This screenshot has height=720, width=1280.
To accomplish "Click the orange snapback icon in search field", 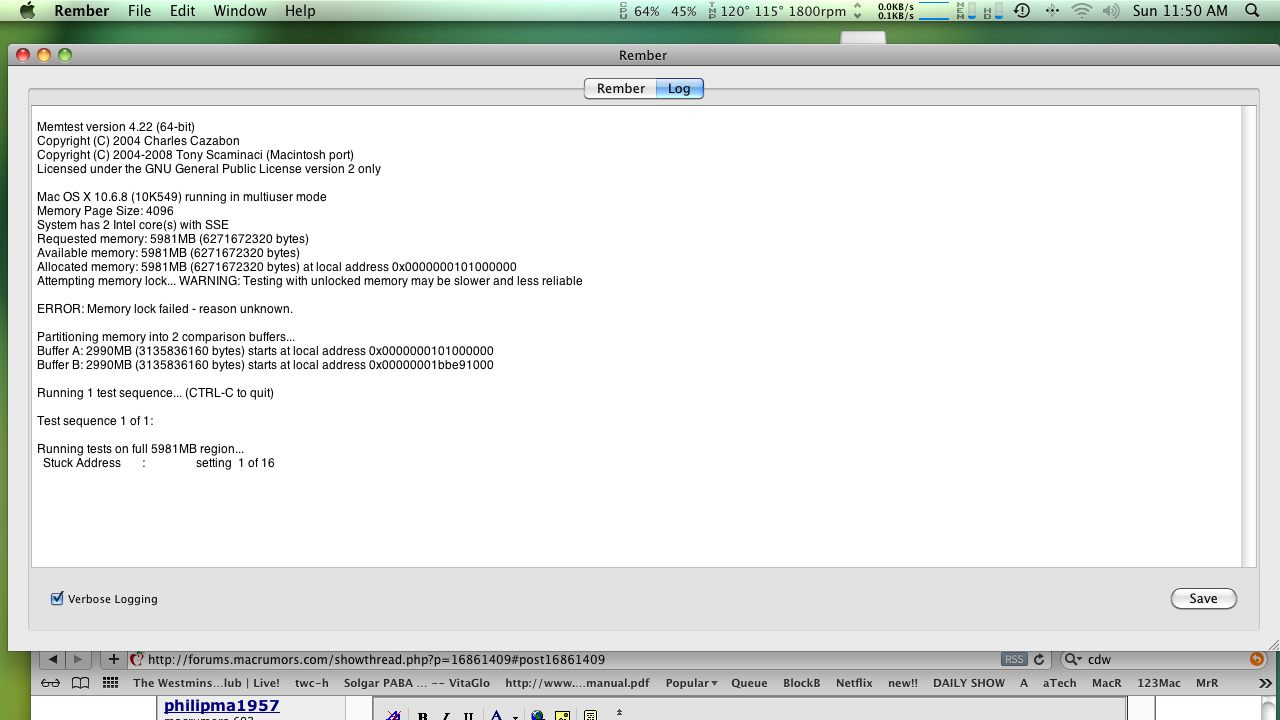I will point(1257,659).
